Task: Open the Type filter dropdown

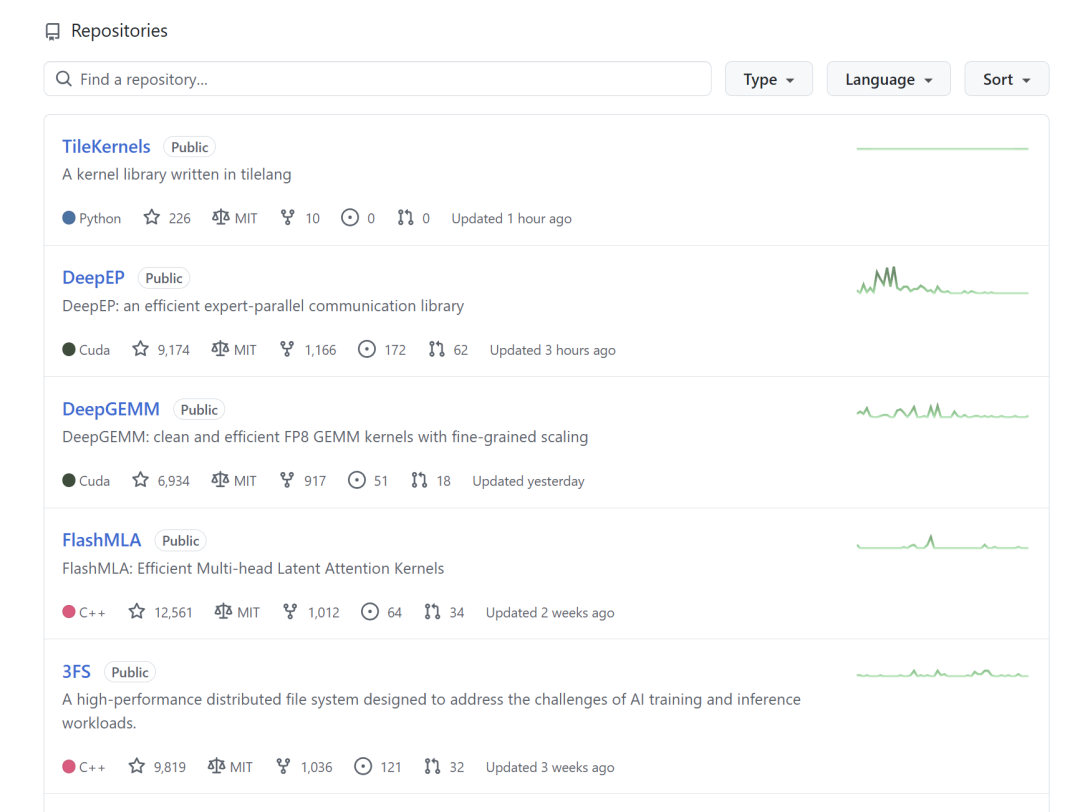Action: coord(768,79)
